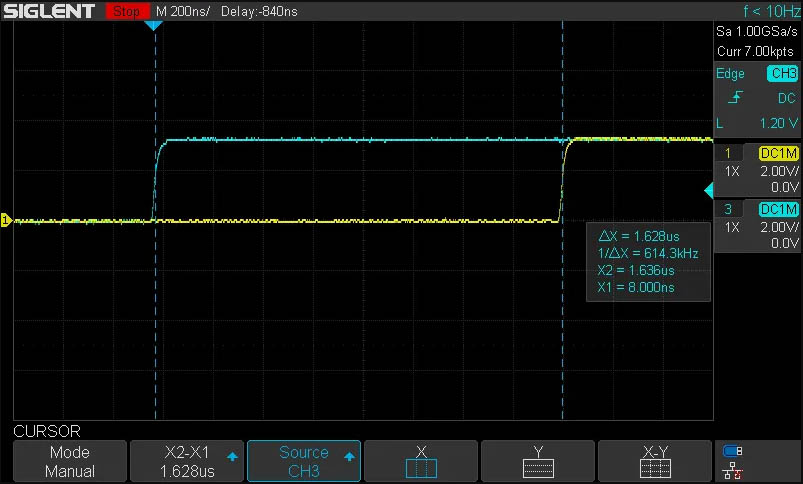Click the 1/ΔX = 614.3kHz readout
803x484 pixels.
pyautogui.click(x=648, y=253)
